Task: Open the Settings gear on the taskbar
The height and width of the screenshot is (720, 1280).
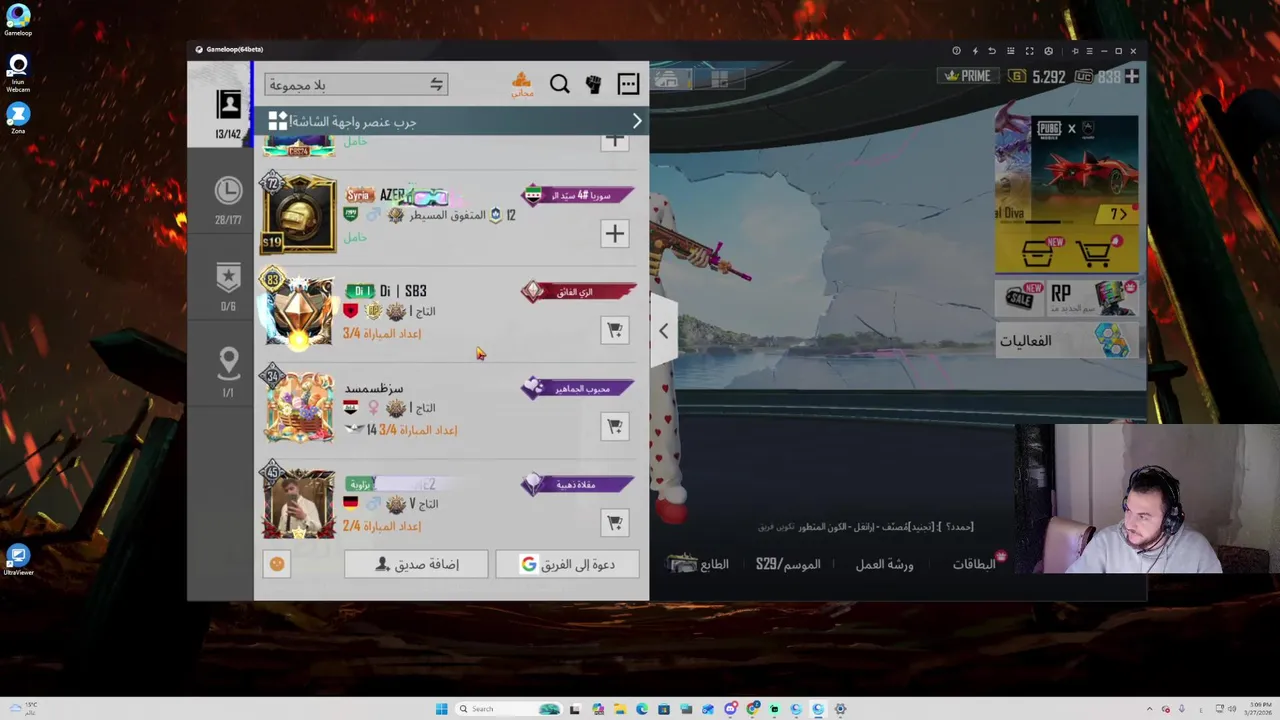Action: point(840,709)
